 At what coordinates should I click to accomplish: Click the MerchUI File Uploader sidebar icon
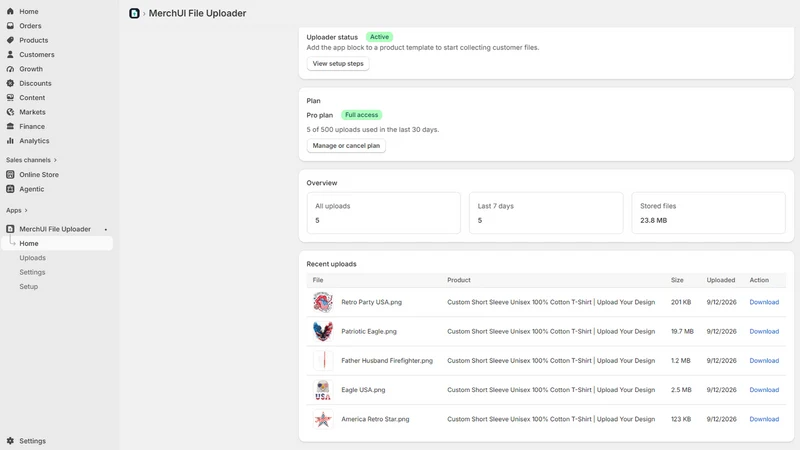[x=10, y=229]
